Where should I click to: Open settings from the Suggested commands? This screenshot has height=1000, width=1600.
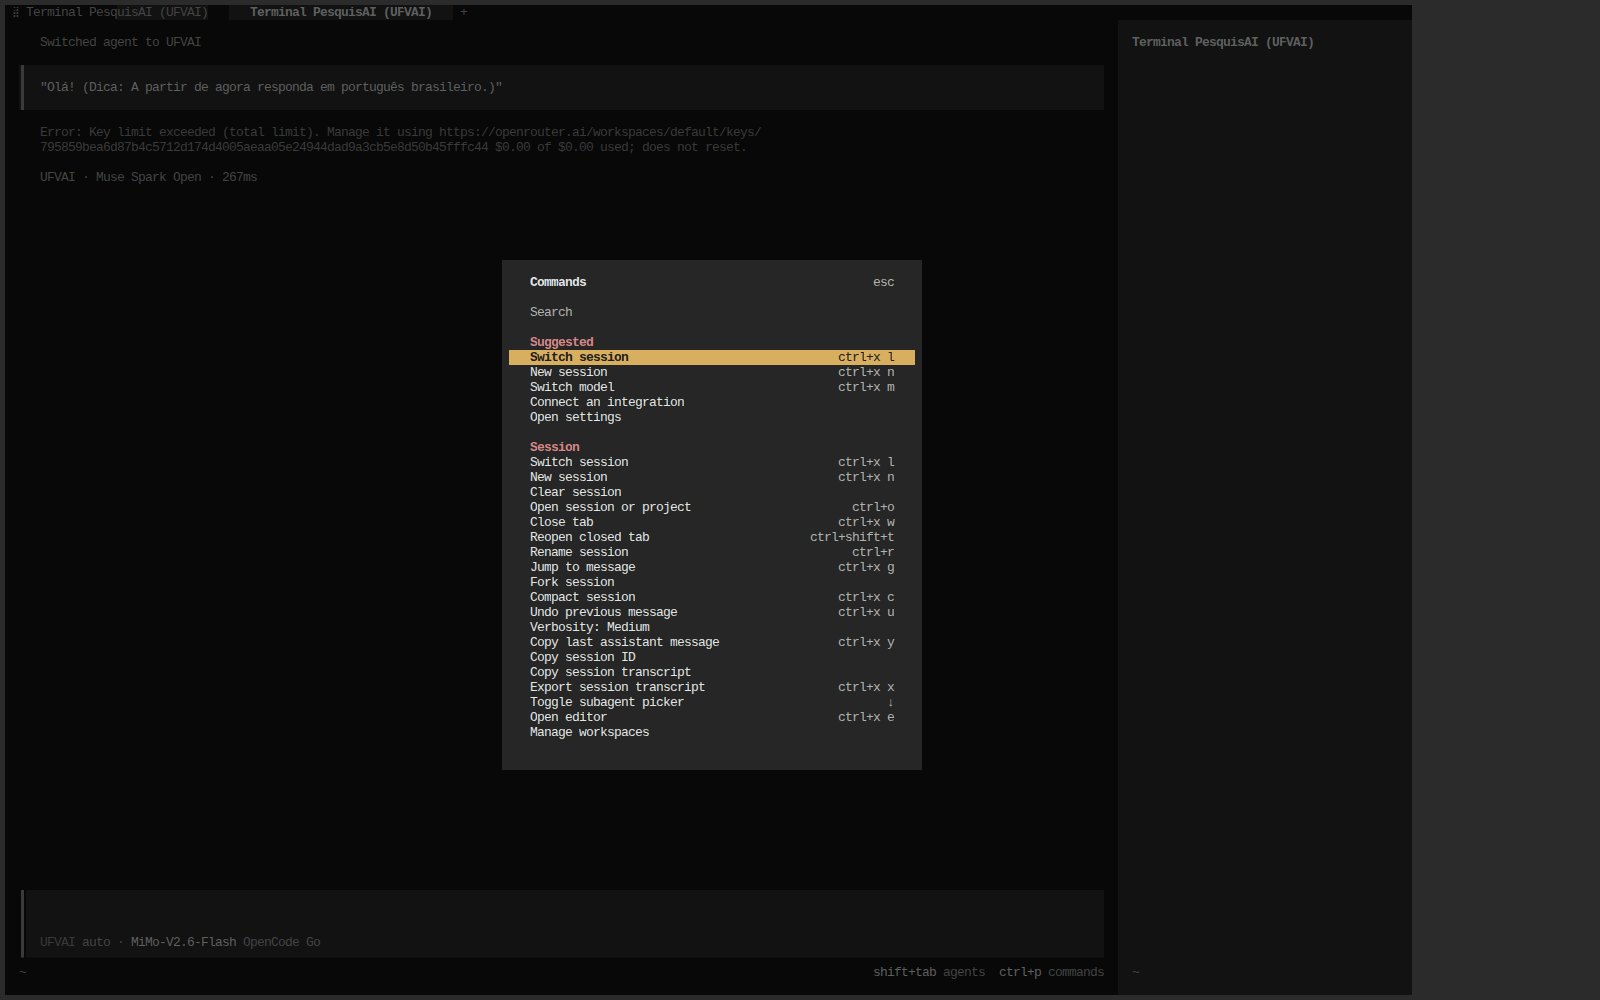click(x=711, y=417)
